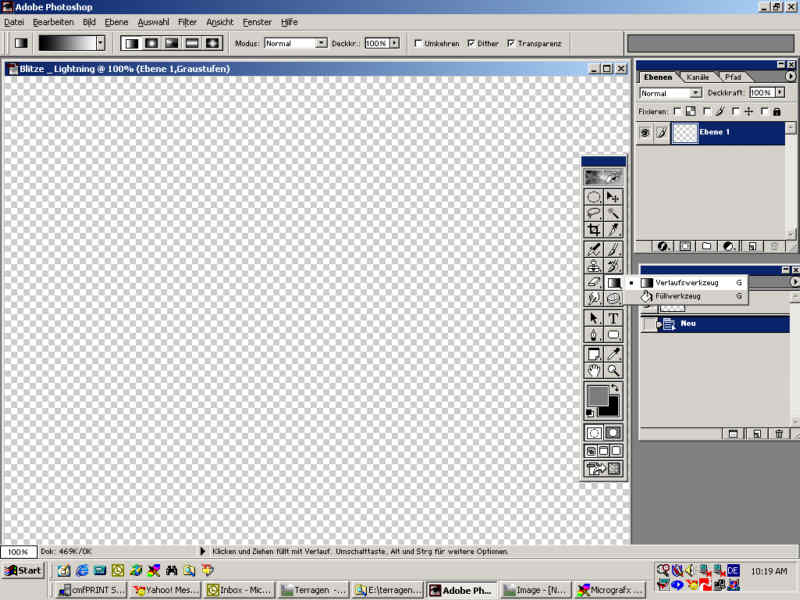Click the new layer icon in Ebenen panel
The width and height of the screenshot is (800, 600).
(751, 245)
